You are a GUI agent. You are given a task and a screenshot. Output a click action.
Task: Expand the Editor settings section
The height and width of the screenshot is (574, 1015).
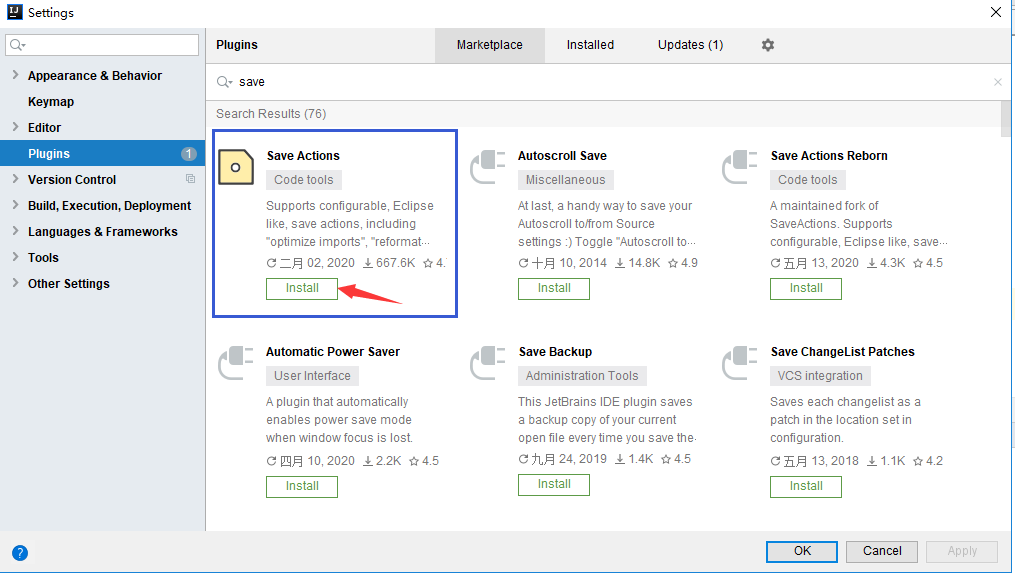click(x=16, y=127)
